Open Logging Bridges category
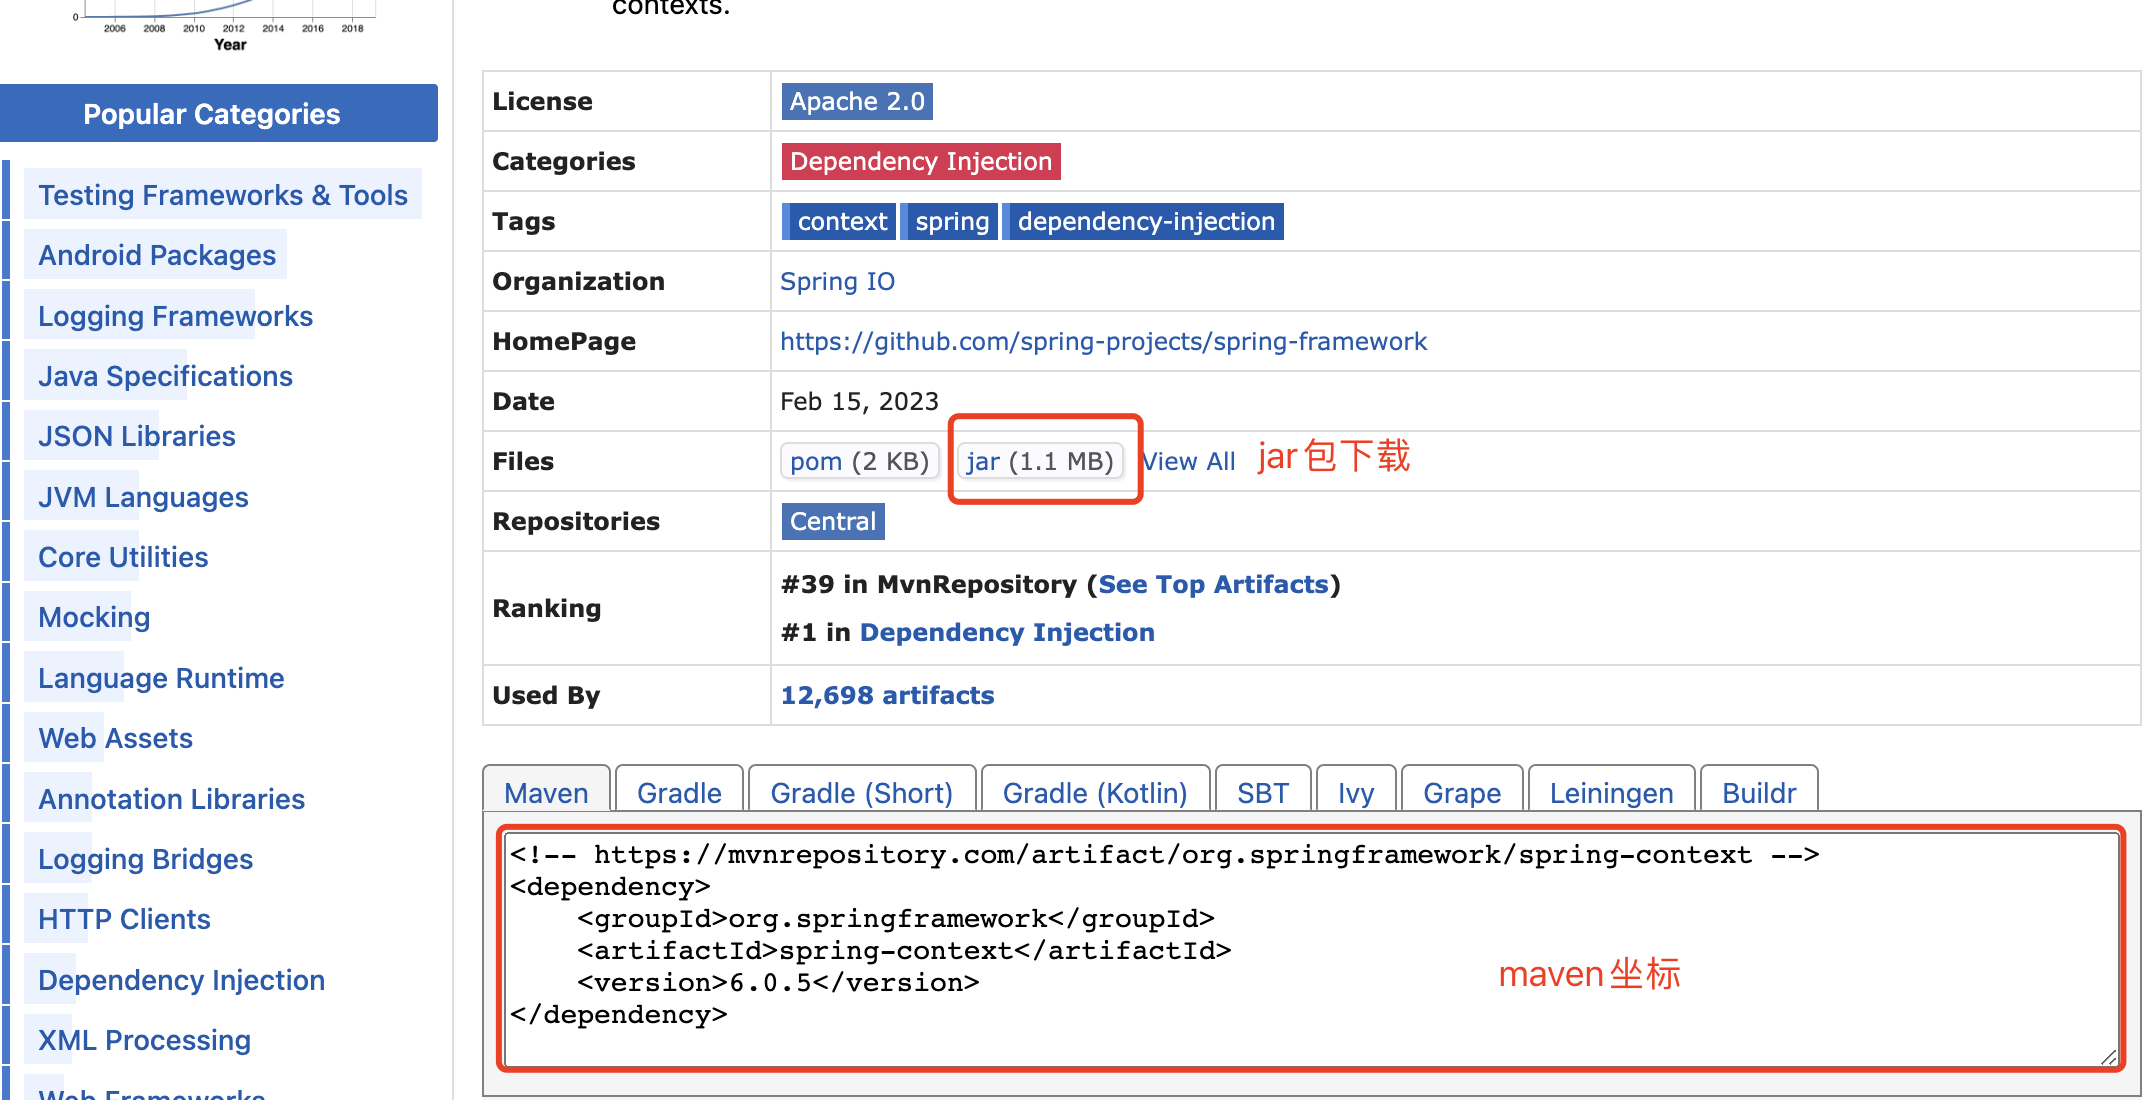Viewport: 2150px width, 1100px height. tap(145, 859)
